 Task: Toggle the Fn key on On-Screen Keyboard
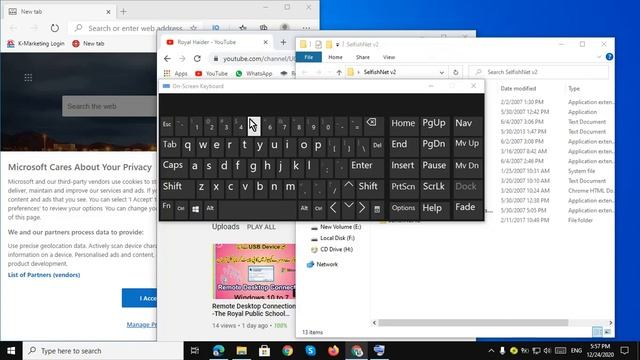click(167, 207)
